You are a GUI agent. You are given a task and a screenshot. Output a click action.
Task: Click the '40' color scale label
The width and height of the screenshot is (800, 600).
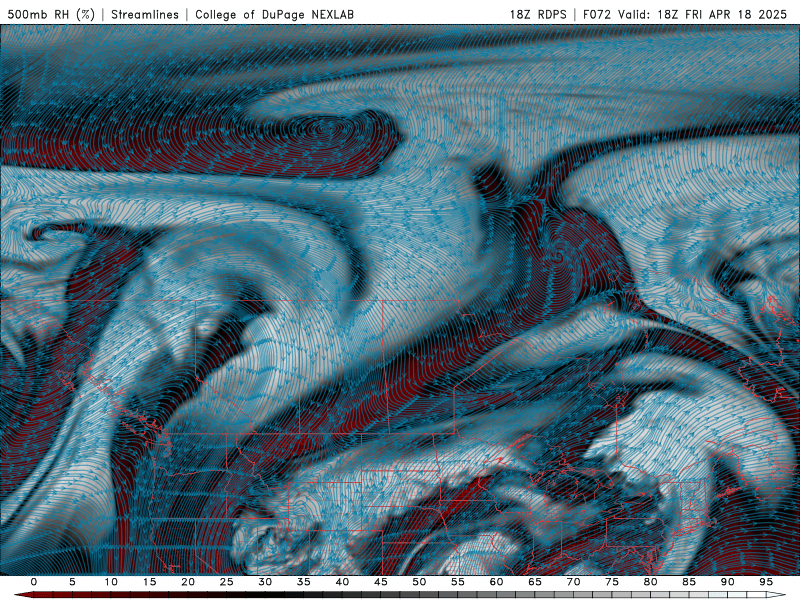click(x=342, y=582)
